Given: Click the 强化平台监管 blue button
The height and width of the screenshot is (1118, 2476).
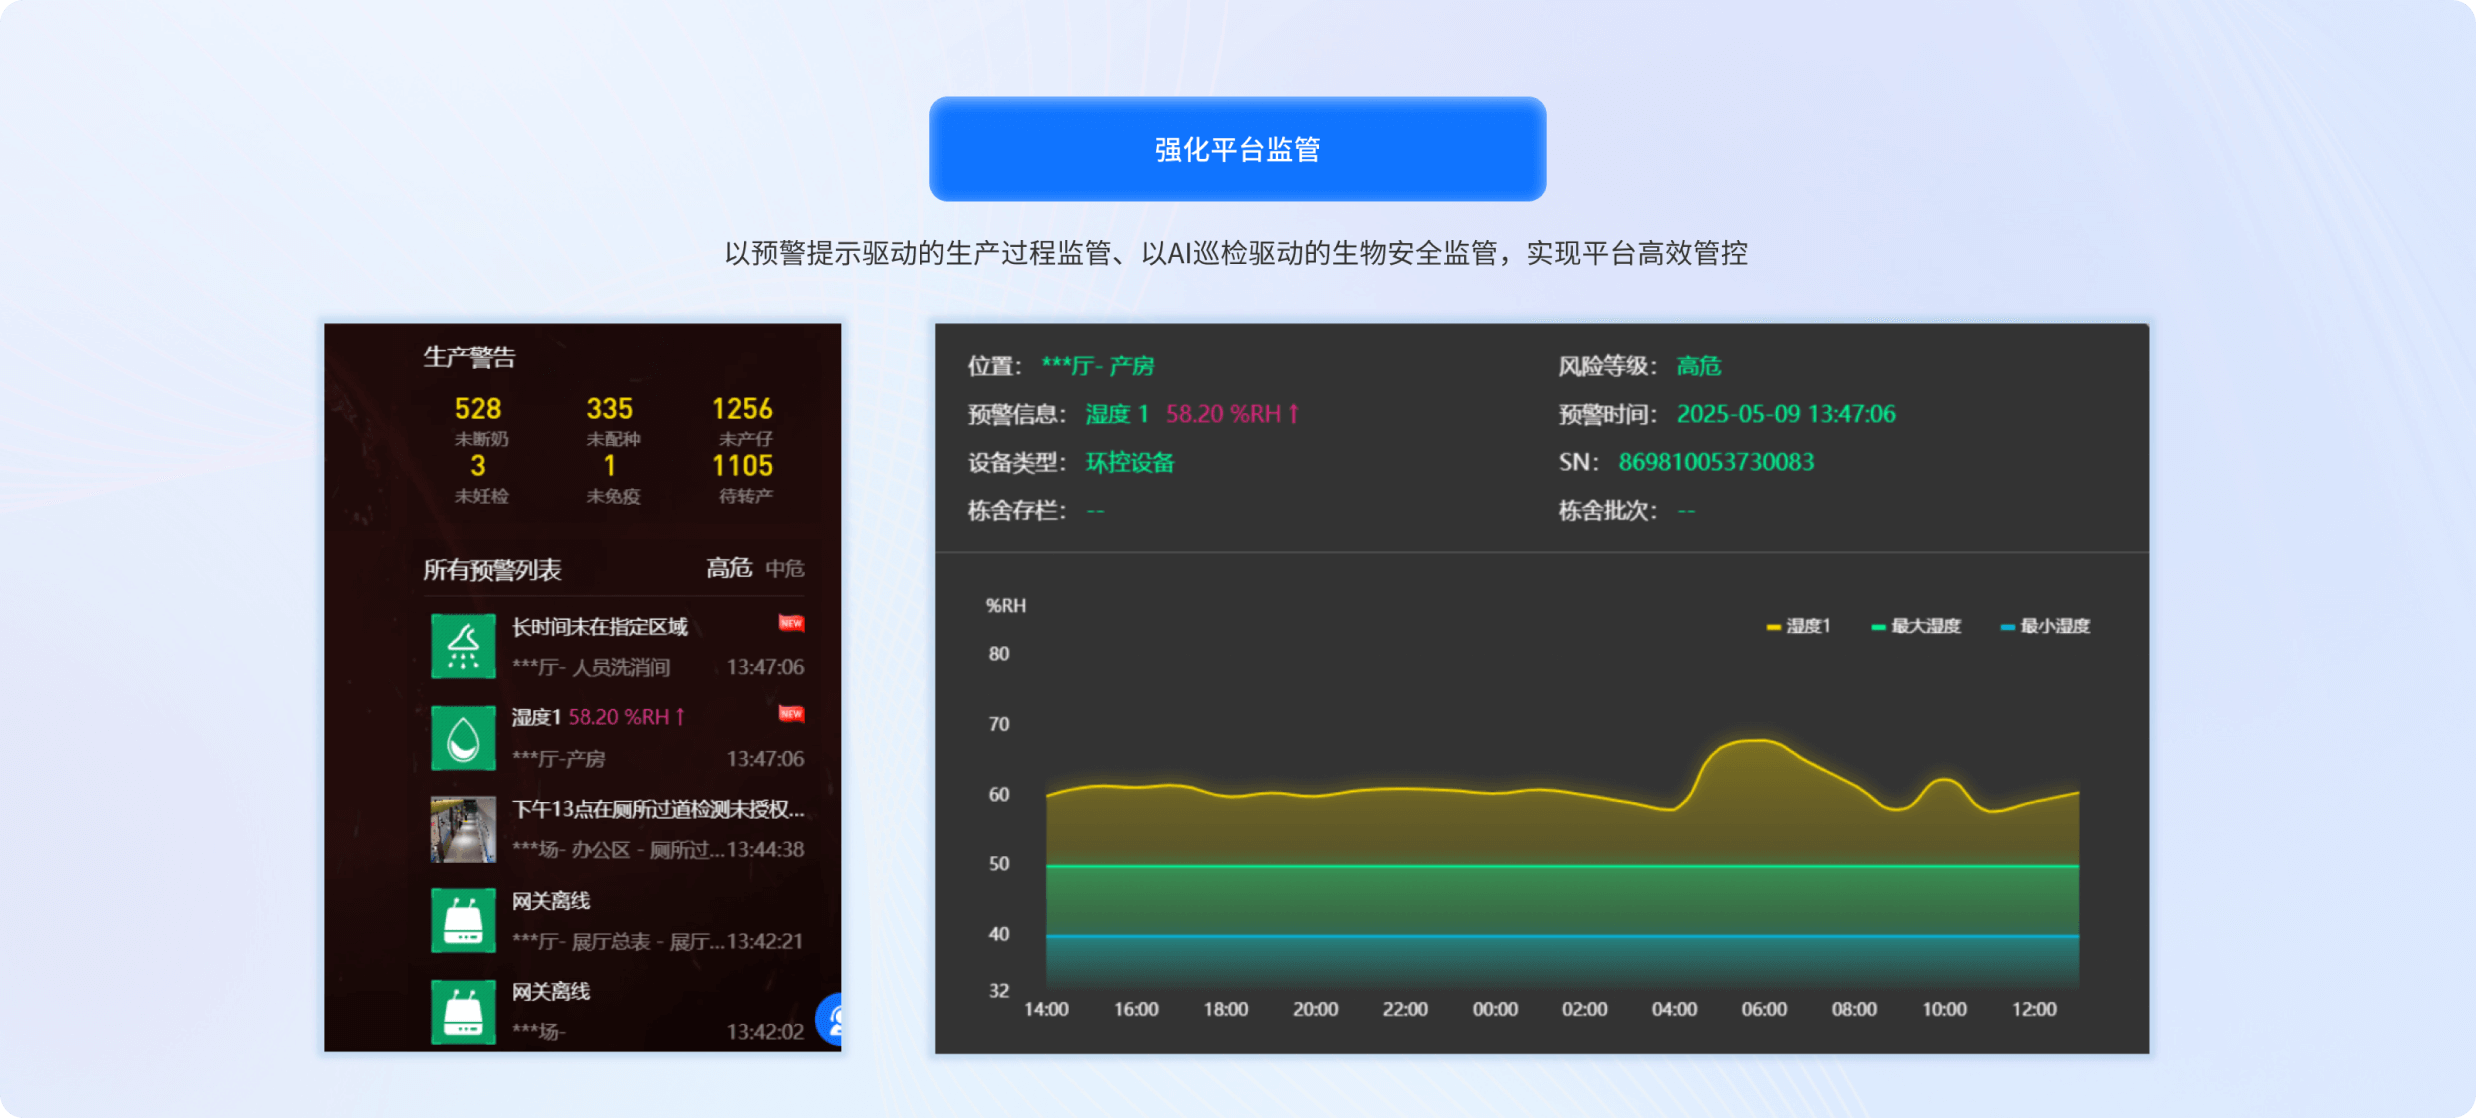Looking at the screenshot, I should (x=1237, y=149).
